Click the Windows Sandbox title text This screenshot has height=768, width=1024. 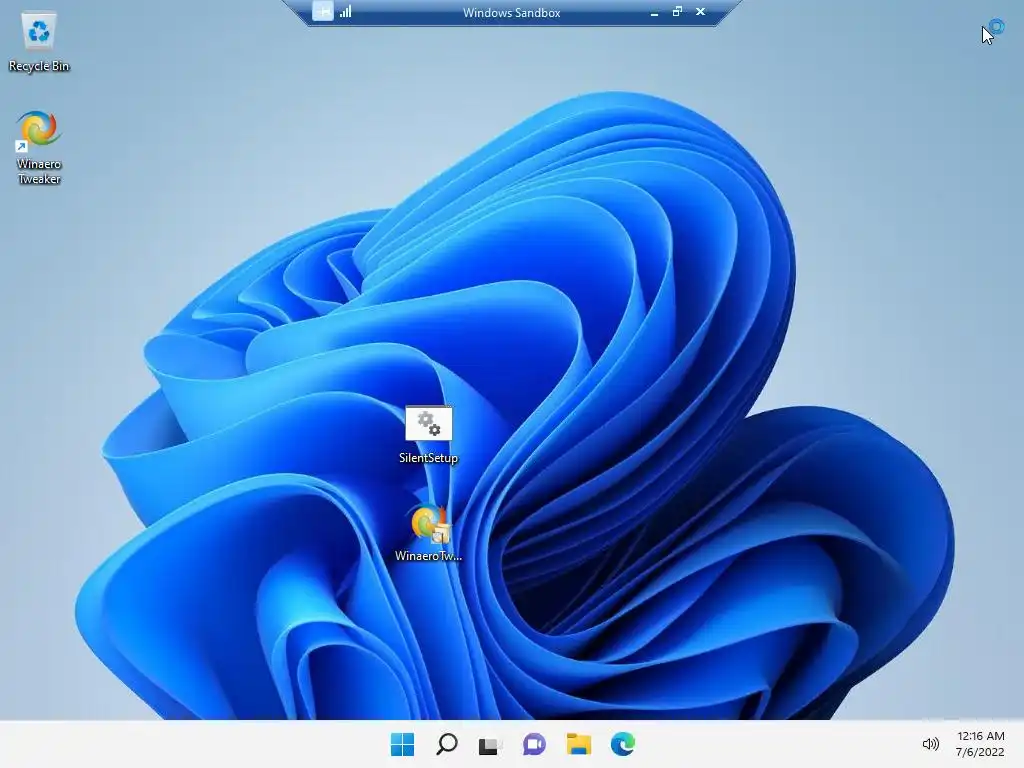[x=511, y=12]
